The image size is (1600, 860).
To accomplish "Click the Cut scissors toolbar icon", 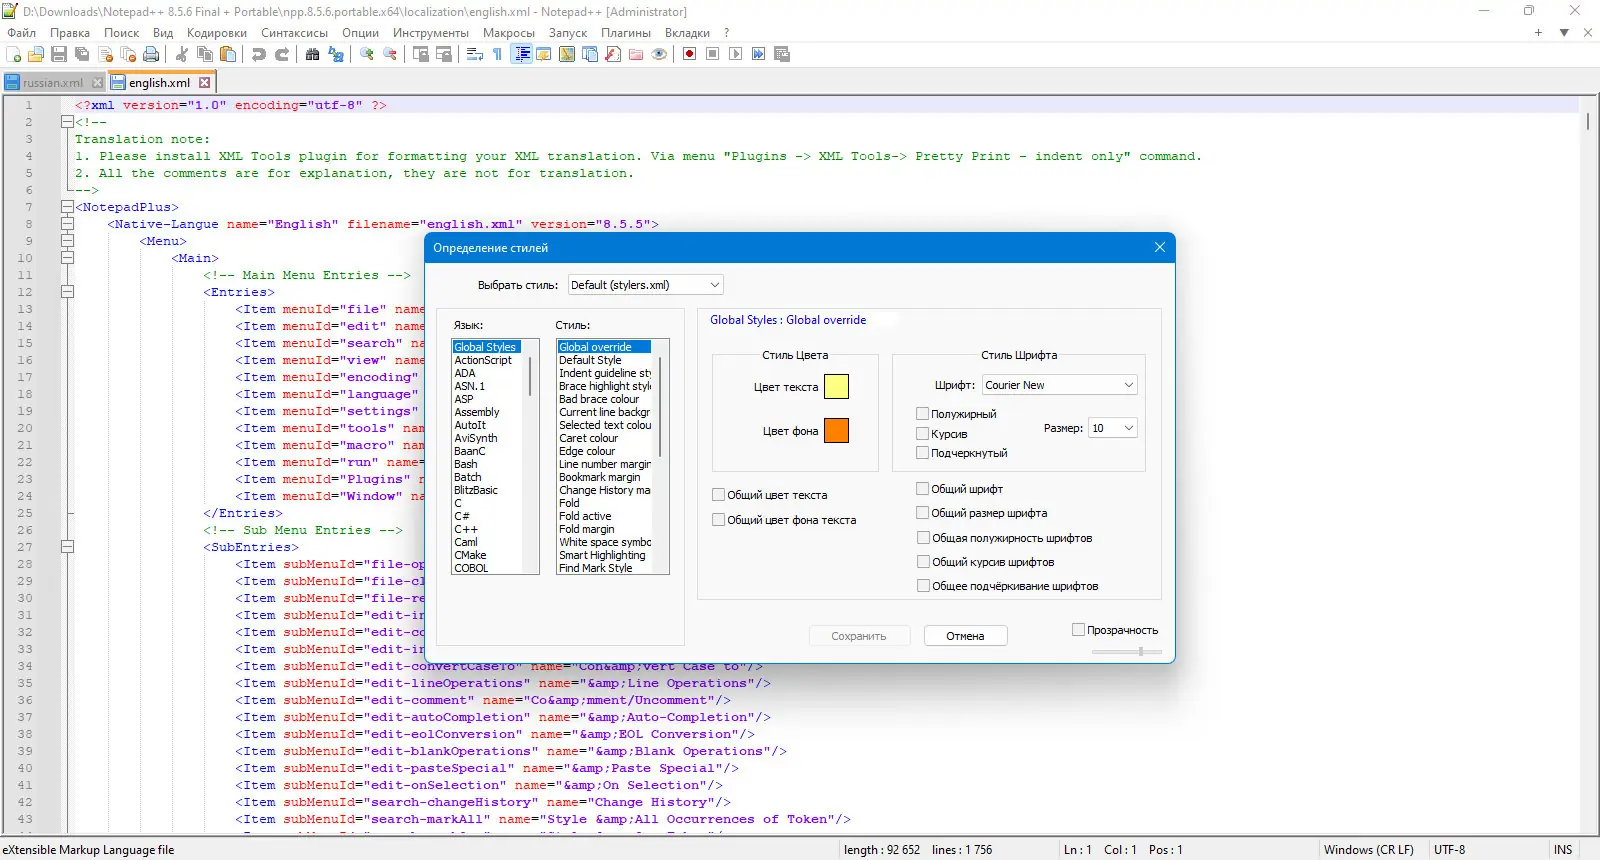I will (182, 54).
